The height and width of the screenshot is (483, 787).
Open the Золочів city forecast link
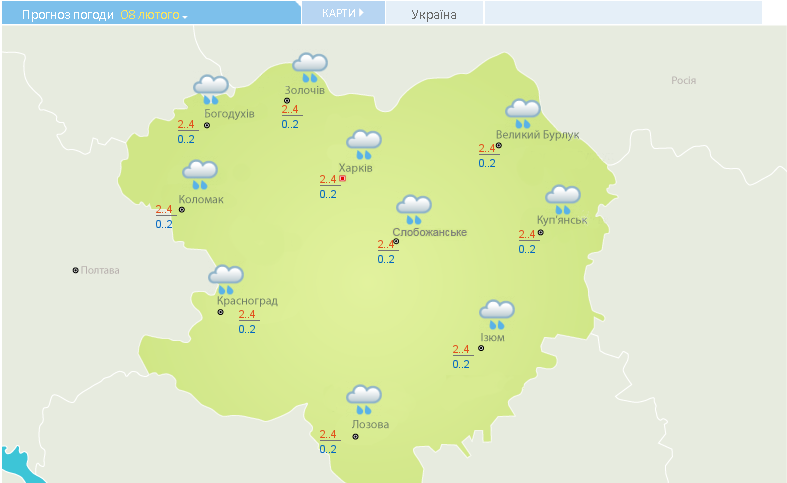point(305,90)
